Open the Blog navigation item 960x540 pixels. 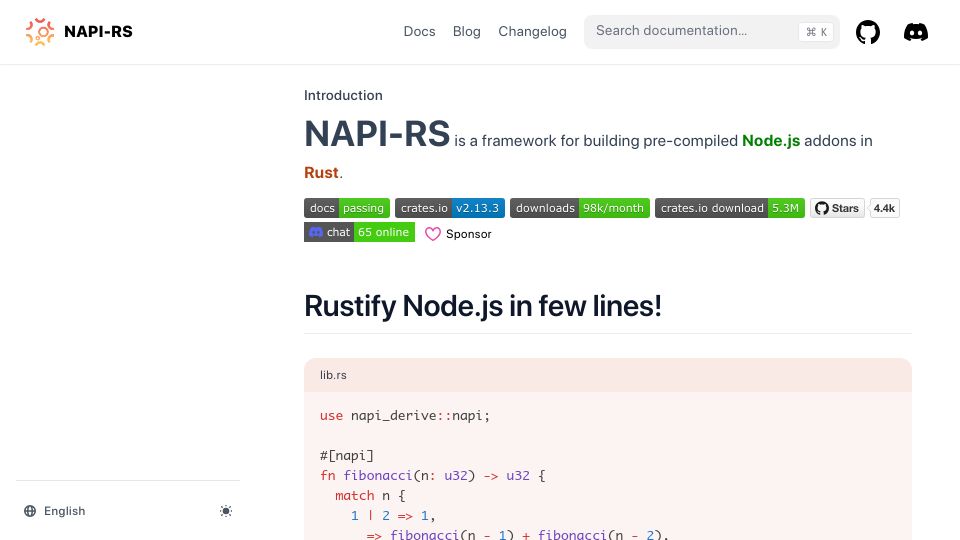[467, 31]
